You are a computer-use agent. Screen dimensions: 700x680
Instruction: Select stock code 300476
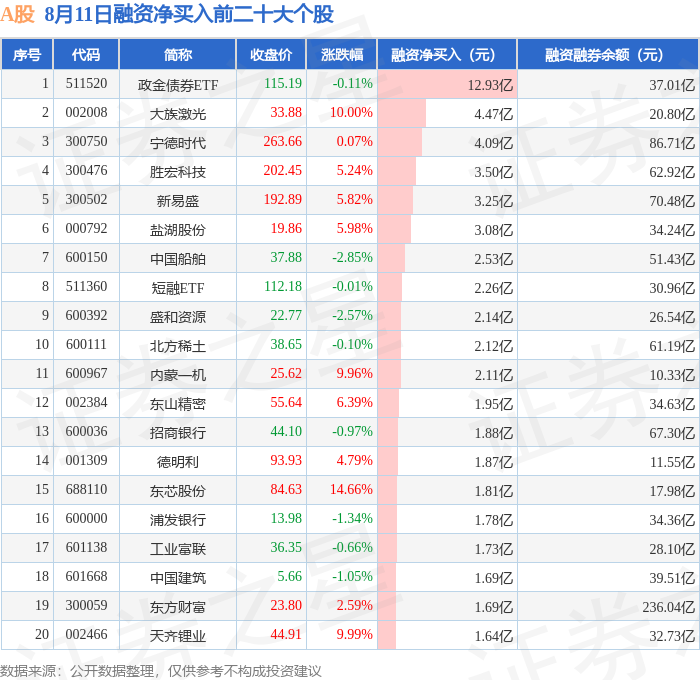coord(86,171)
